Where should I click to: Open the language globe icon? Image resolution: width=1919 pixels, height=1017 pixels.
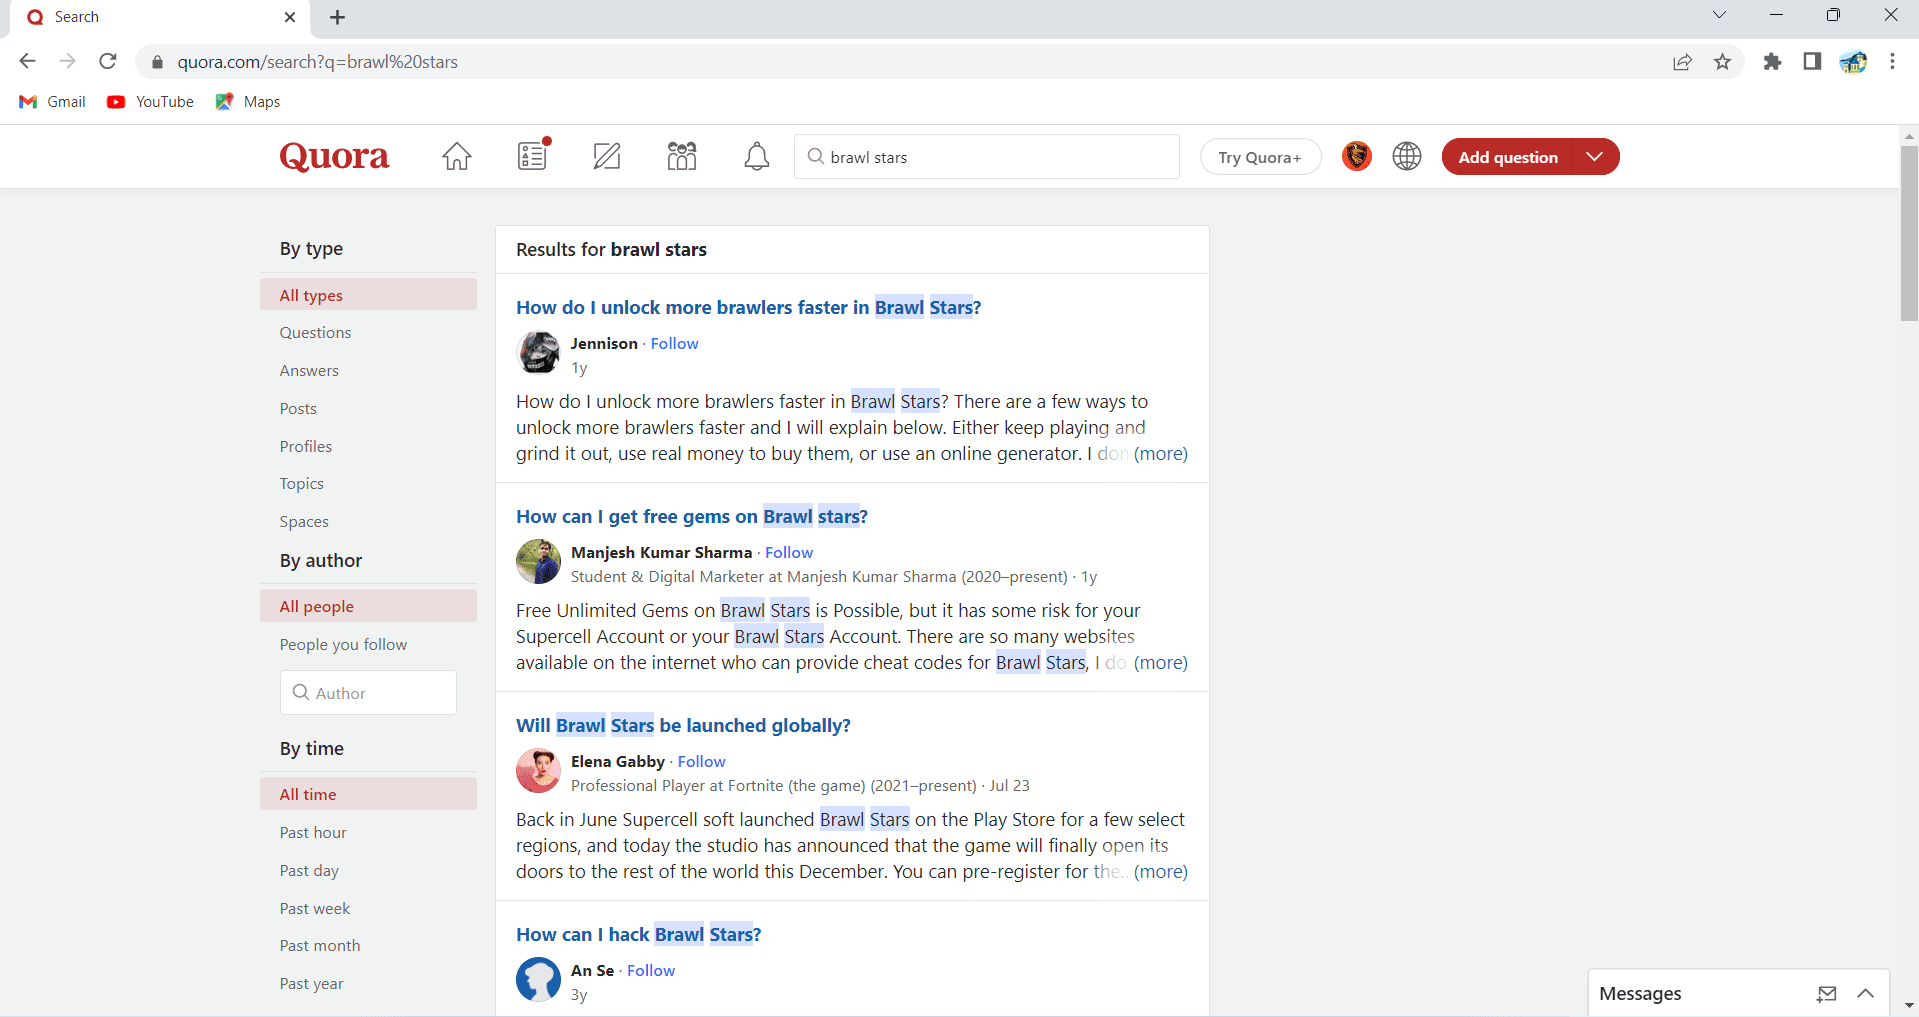(1407, 156)
